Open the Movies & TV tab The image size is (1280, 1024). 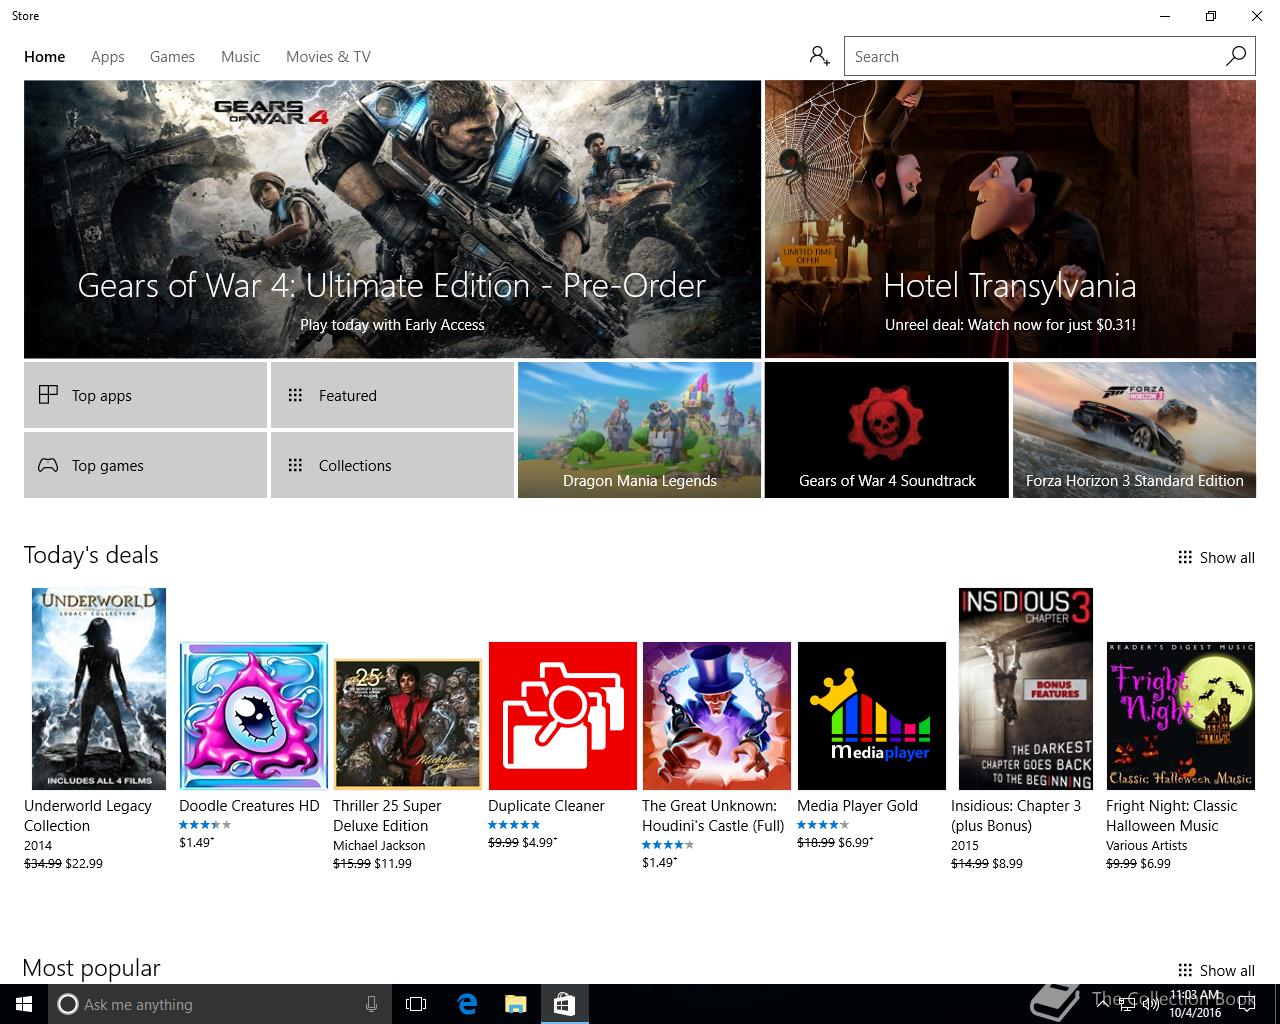click(x=328, y=57)
